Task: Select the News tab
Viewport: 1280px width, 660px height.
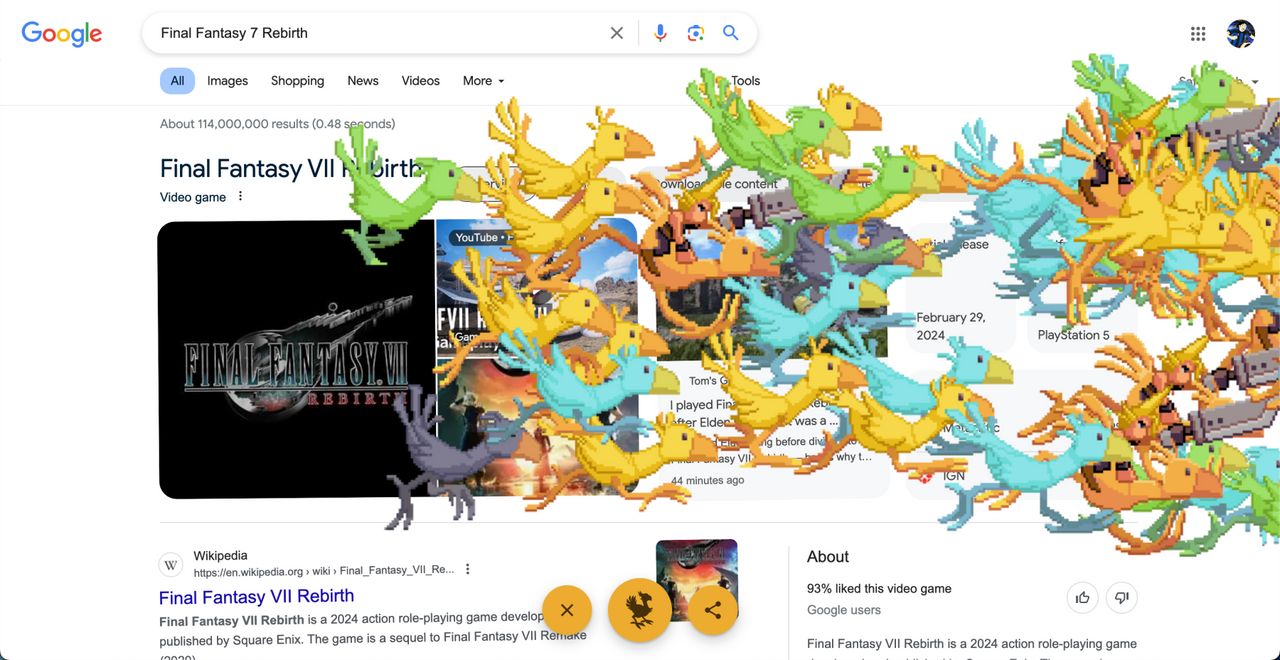Action: (363, 81)
